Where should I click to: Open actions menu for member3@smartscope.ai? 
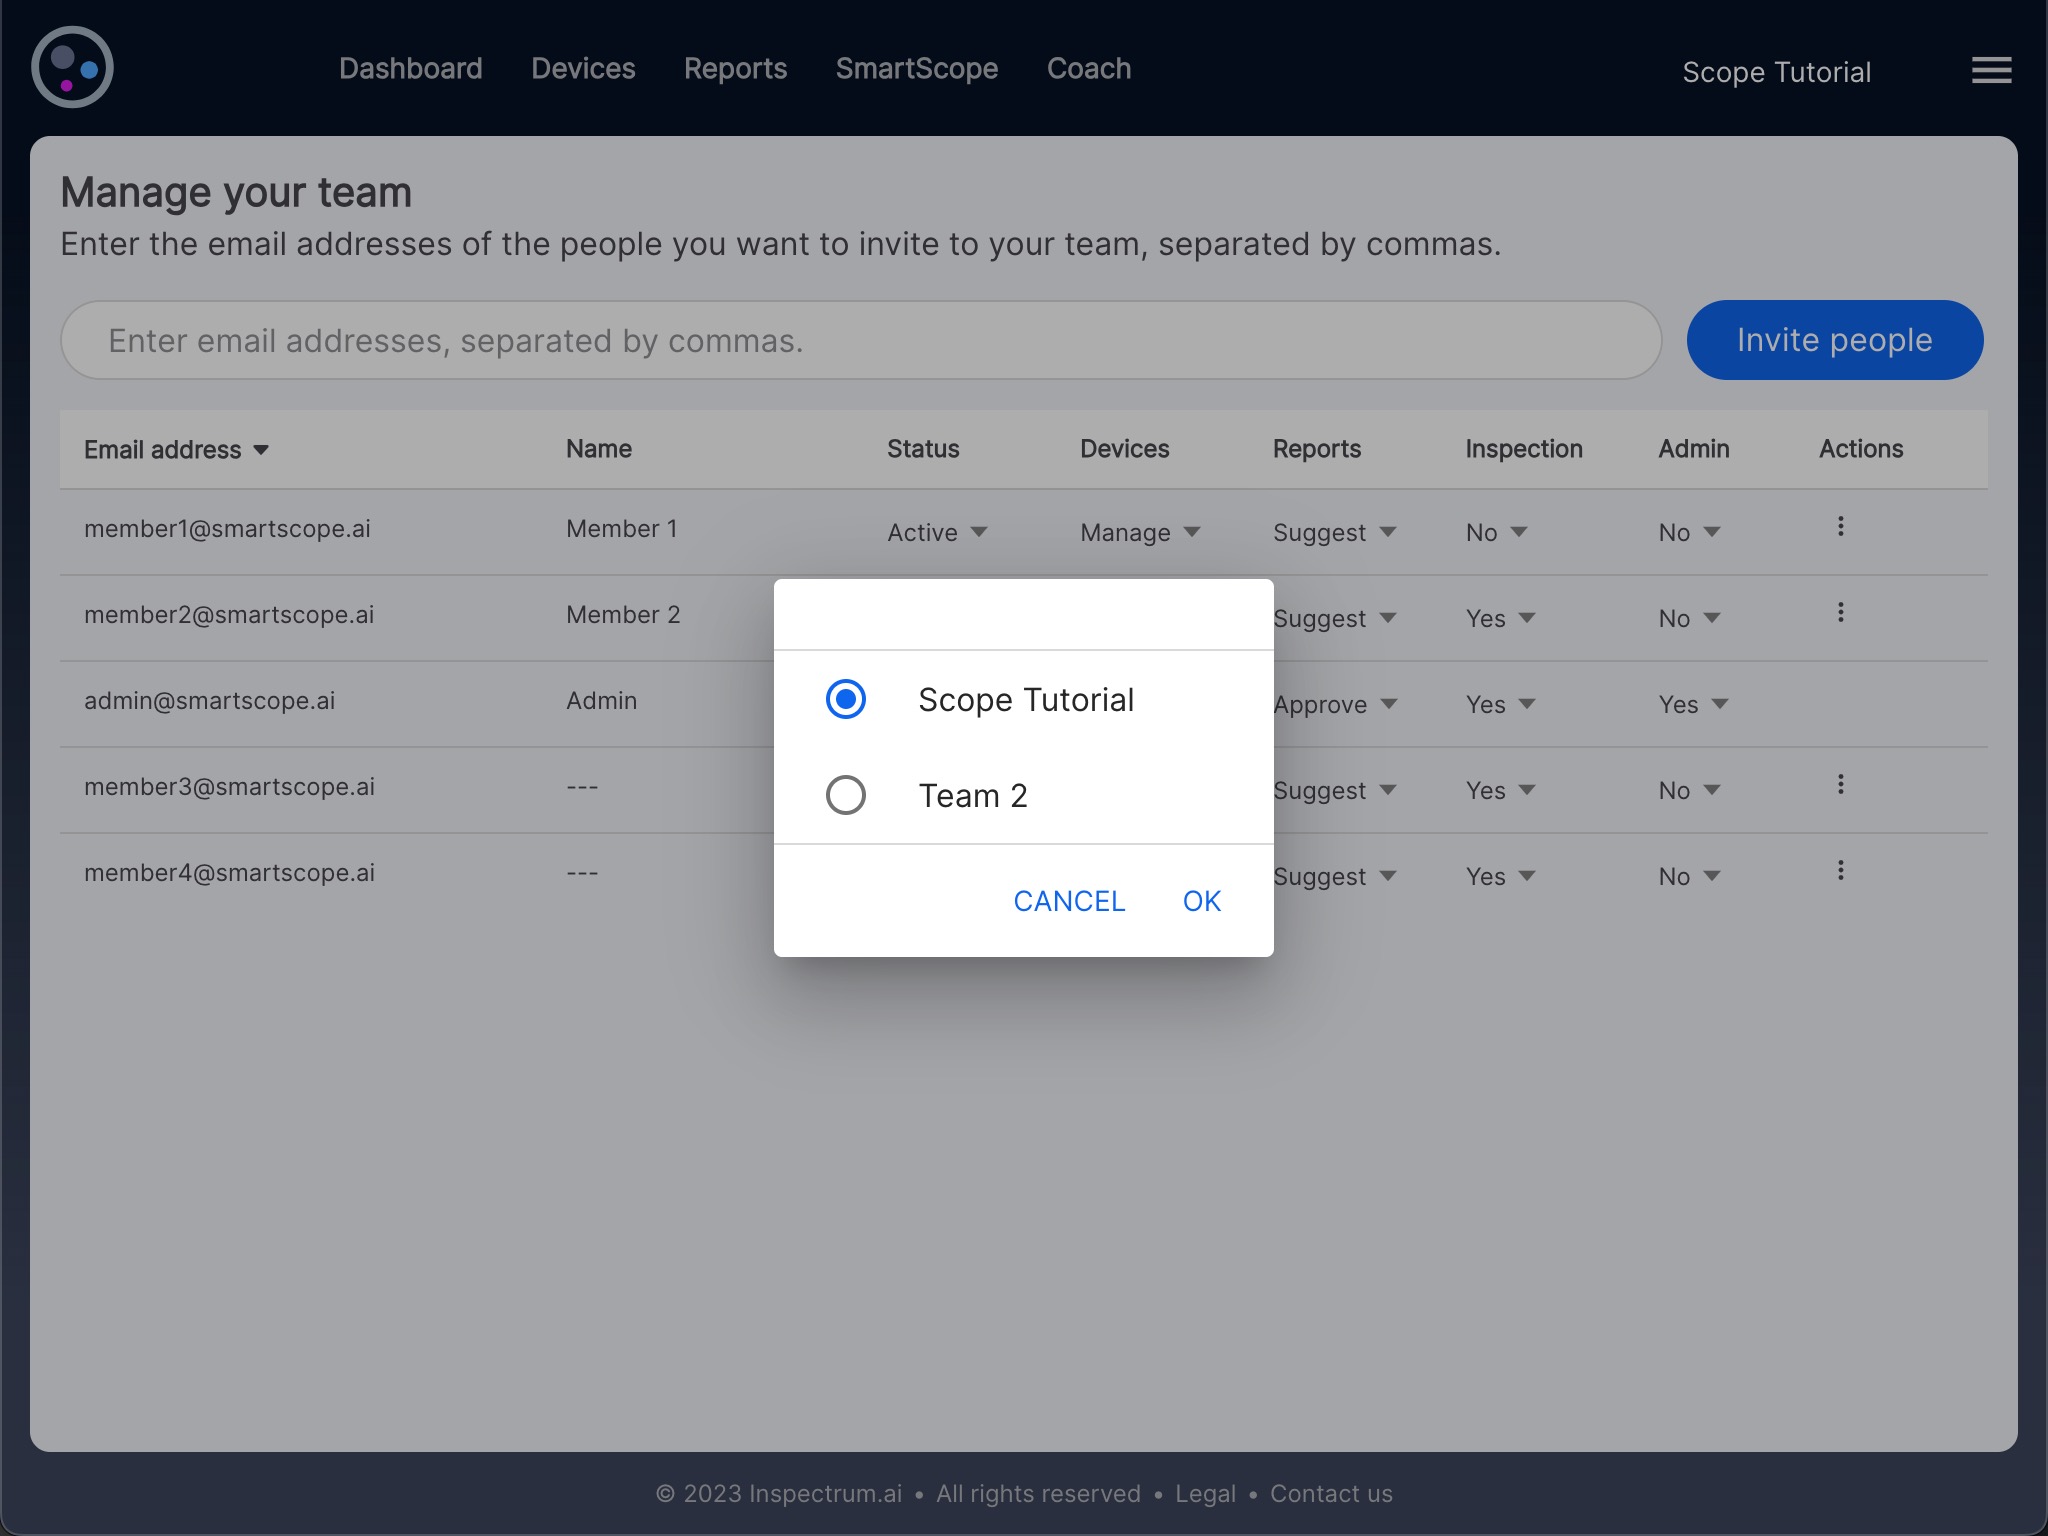pyautogui.click(x=1840, y=785)
